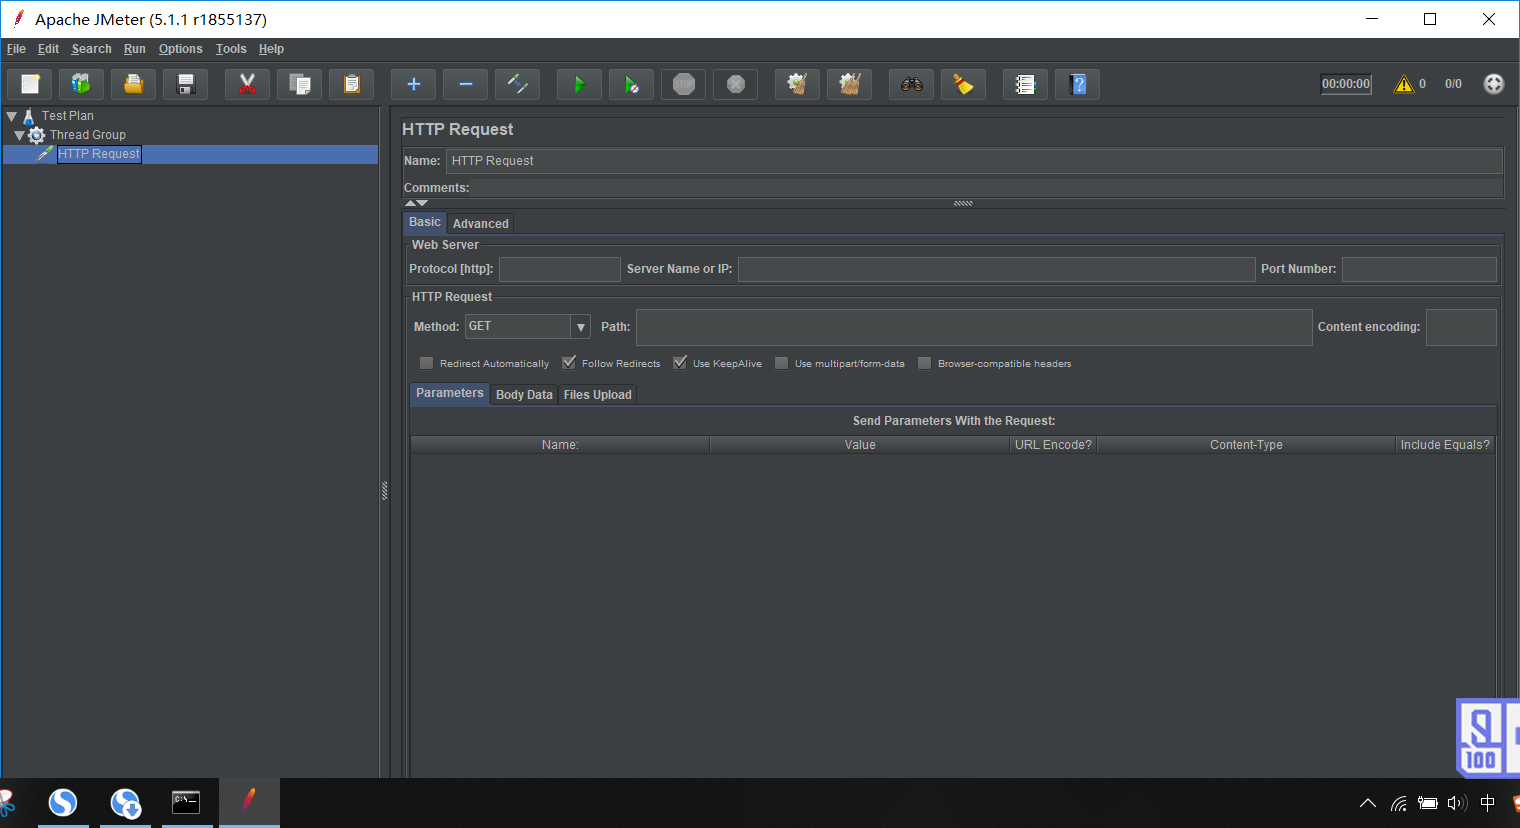Click the URL Encode? column header
This screenshot has width=1520, height=828.
pyautogui.click(x=1053, y=445)
